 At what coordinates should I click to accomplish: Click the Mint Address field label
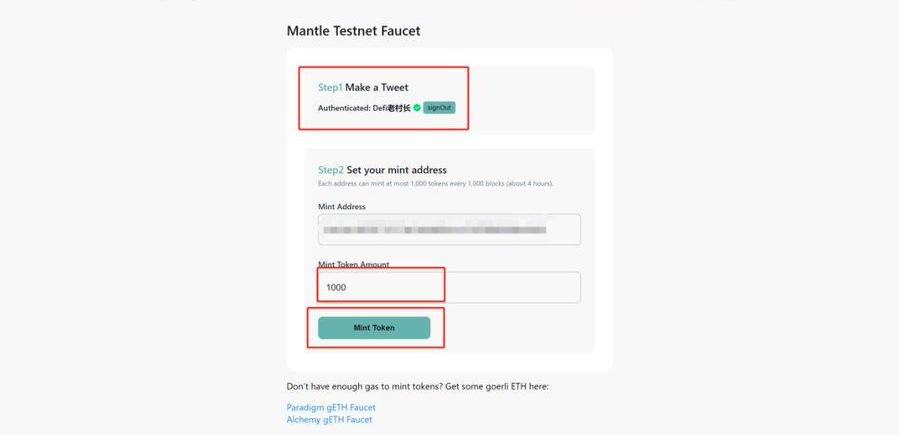pos(342,206)
